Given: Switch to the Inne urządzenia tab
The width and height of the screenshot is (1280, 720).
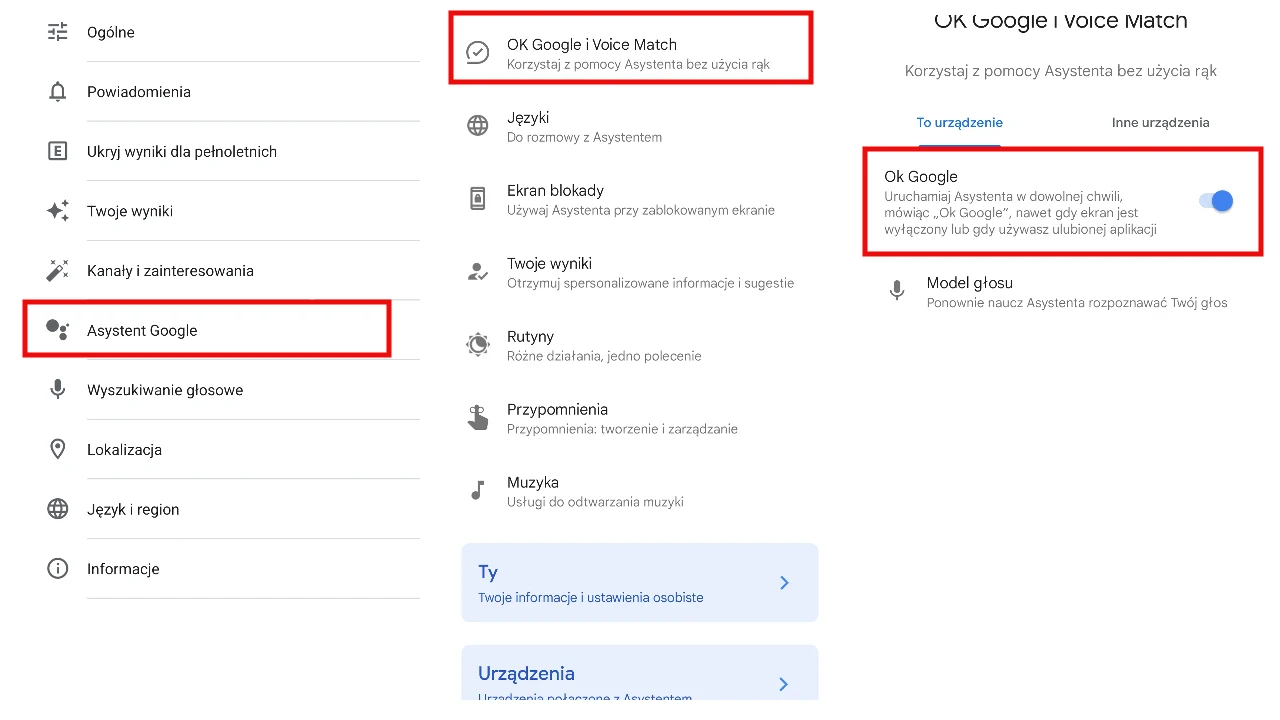Looking at the screenshot, I should [x=1160, y=122].
